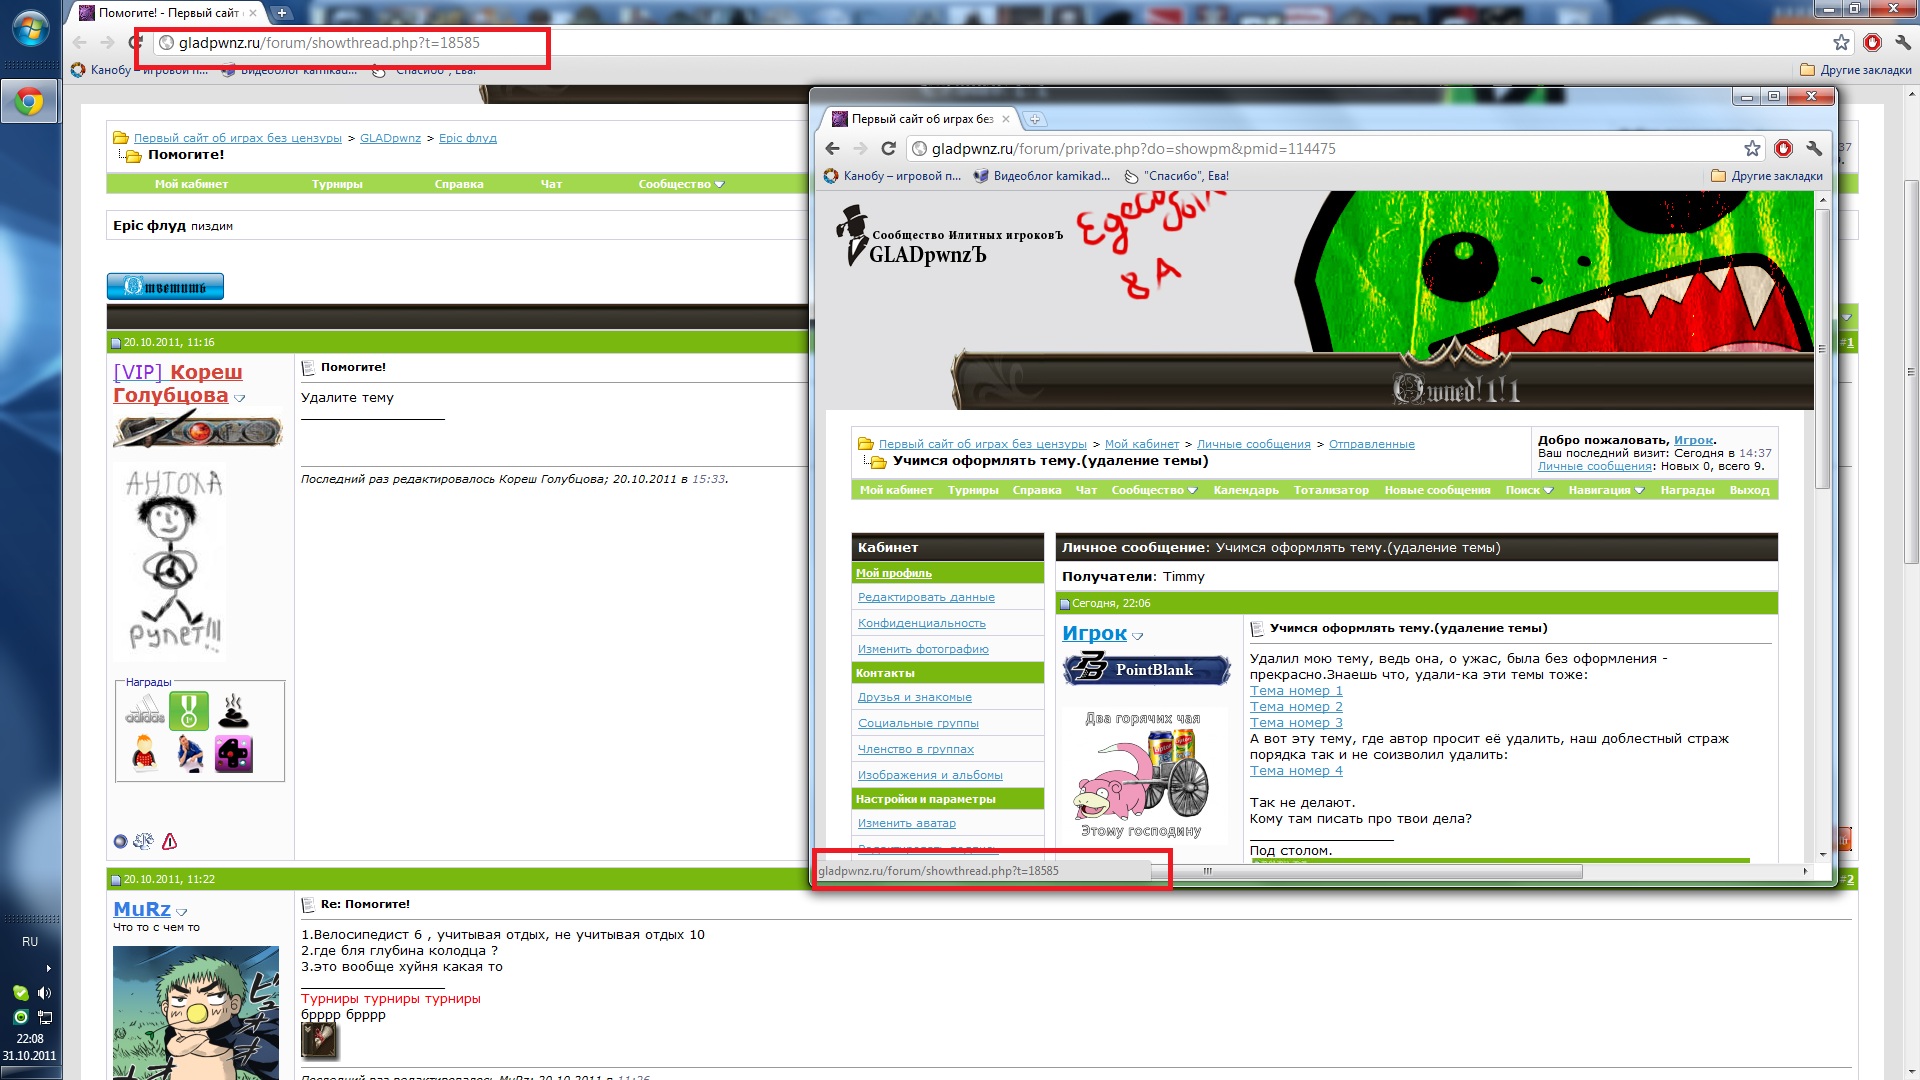This screenshot has height=1080, width=1920.
Task: Click report warning triangle icon under first post
Action: (170, 841)
